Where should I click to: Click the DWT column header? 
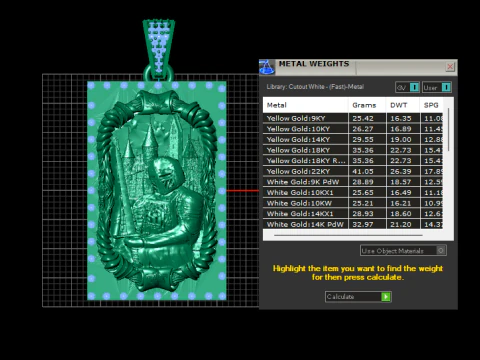pyautogui.click(x=403, y=105)
